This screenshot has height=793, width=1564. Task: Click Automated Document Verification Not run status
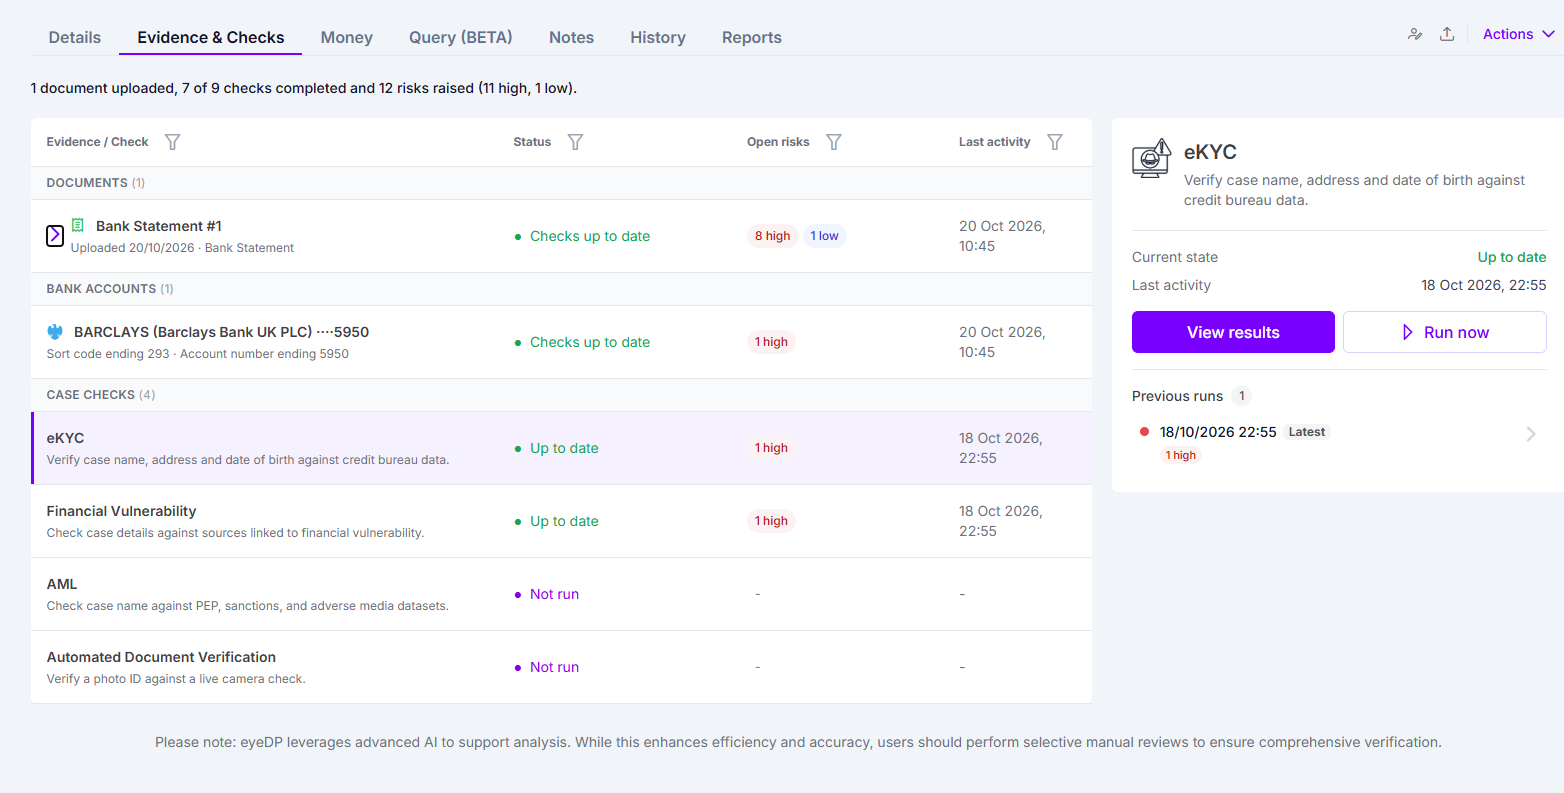coord(547,667)
